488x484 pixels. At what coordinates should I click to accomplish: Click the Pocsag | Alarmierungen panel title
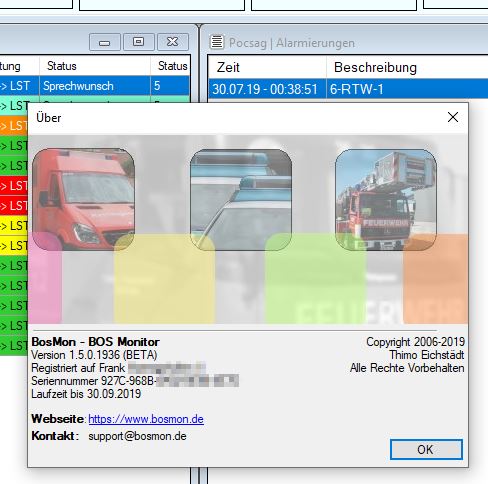pos(292,43)
